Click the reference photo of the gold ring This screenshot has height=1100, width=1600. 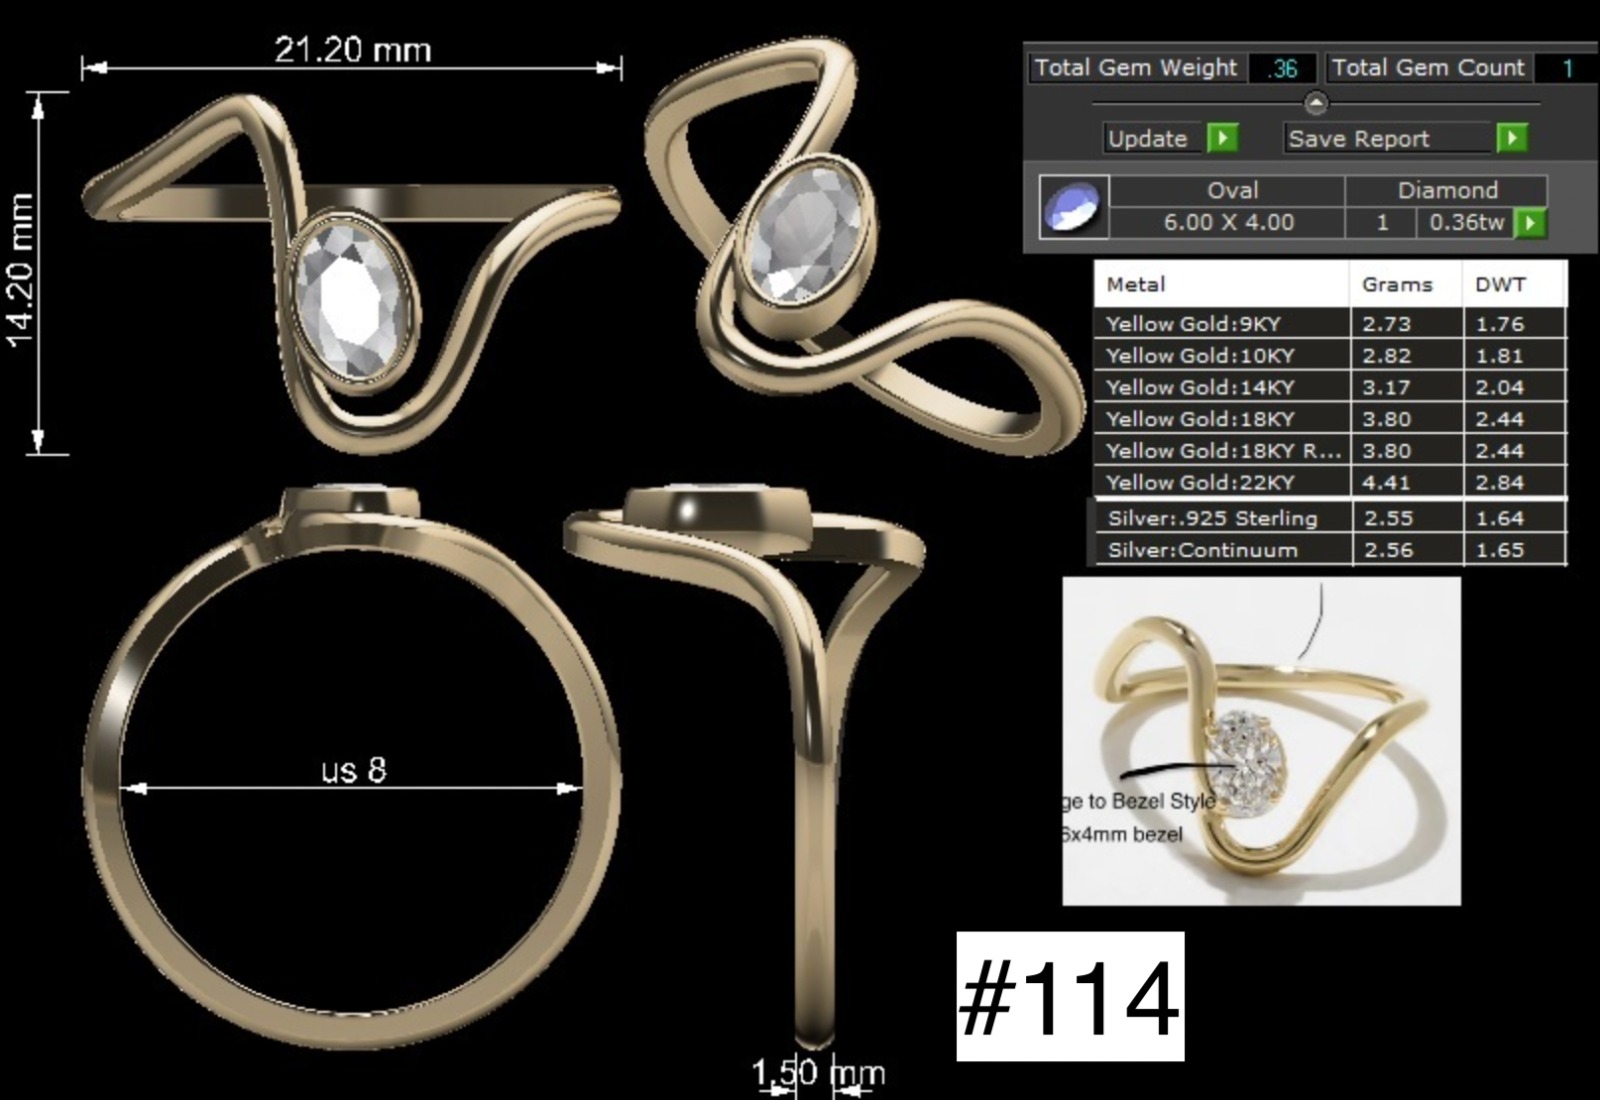1260,740
